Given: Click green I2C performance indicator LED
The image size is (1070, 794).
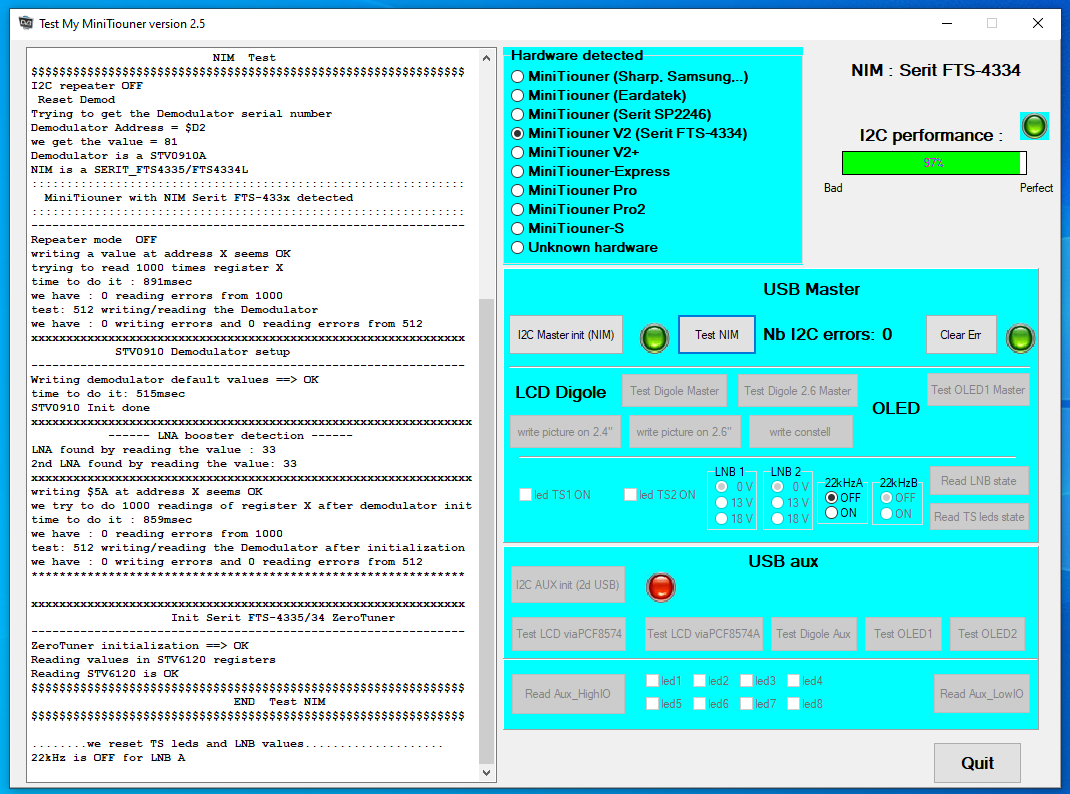Looking at the screenshot, I should 1034,126.
